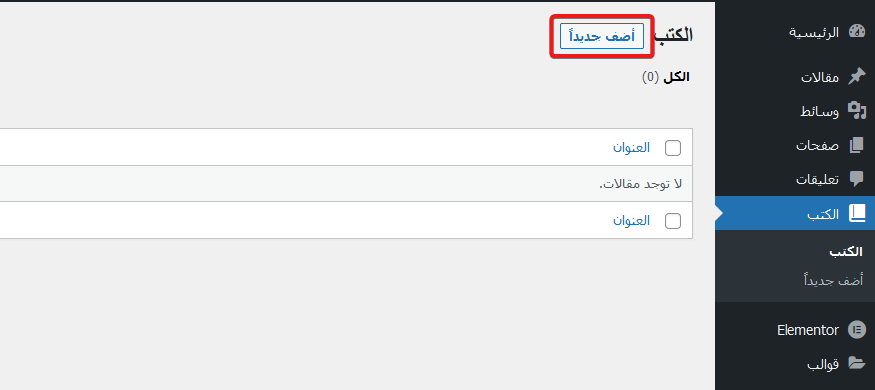Viewport: 875px width, 390px height.
Task: Click the لا توجد مقالات empty row
Action: pyautogui.click(x=346, y=184)
